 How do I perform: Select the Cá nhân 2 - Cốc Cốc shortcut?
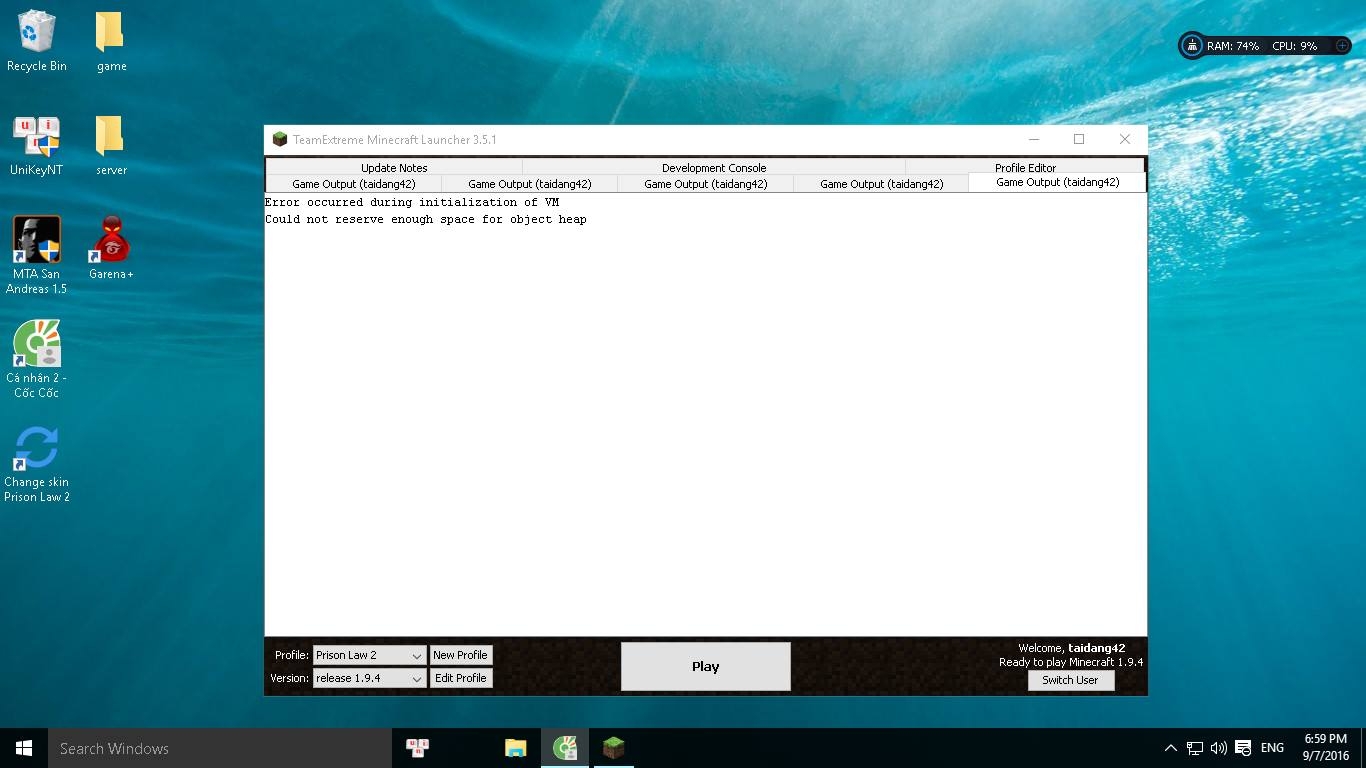pos(37,360)
